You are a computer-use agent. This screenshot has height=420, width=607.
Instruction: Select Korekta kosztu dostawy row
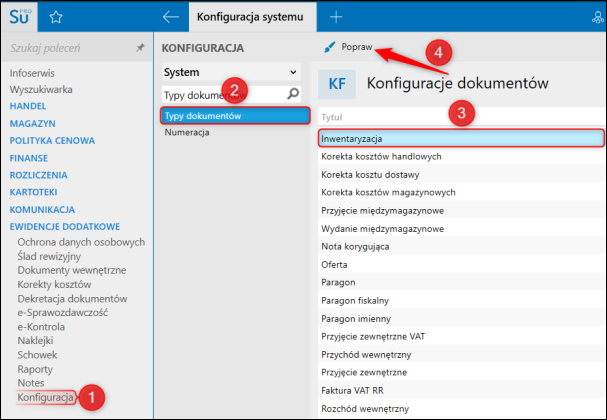pos(461,175)
